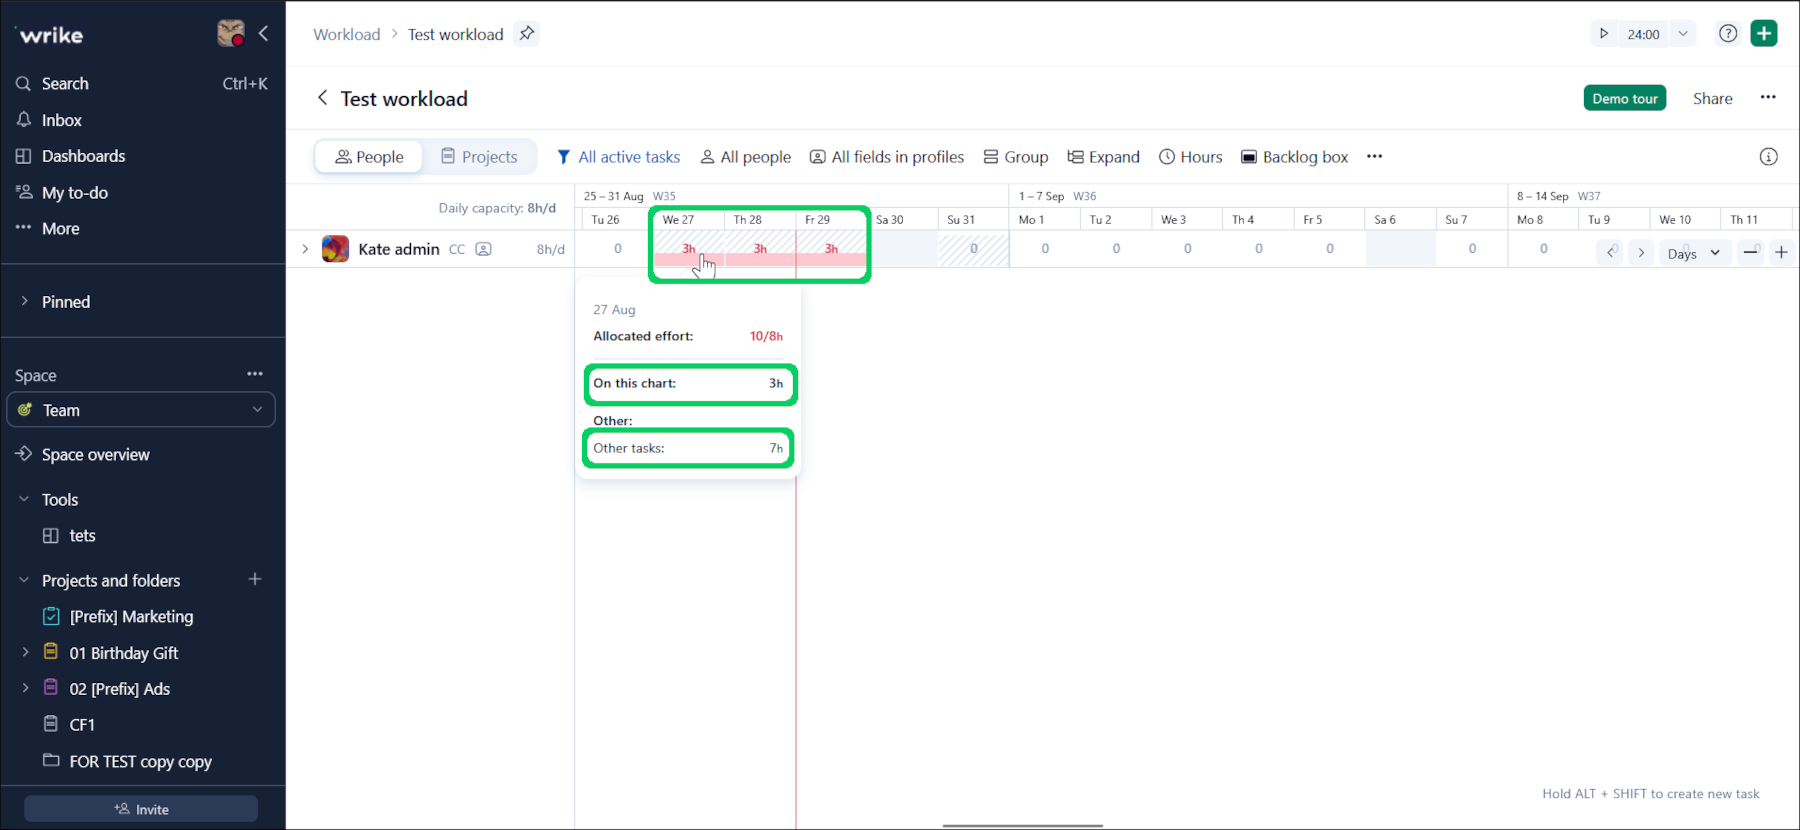Viewport: 1800px width, 830px height.
Task: Switch to the People view
Action: tap(369, 157)
